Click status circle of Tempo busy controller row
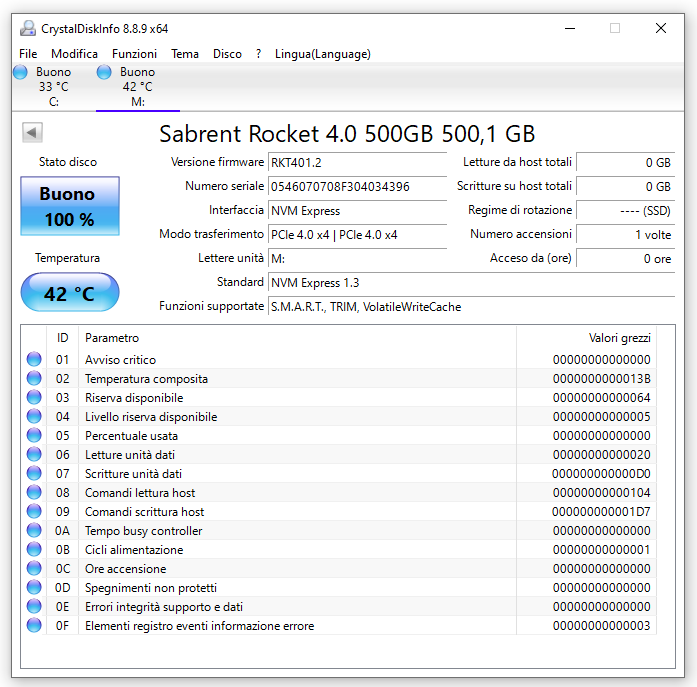This screenshot has height=687, width=697. [34, 530]
